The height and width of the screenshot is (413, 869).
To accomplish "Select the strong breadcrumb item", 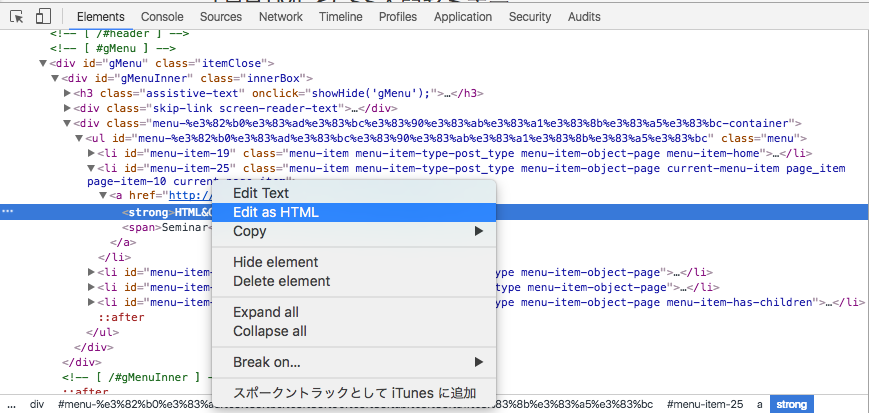I will (x=791, y=404).
